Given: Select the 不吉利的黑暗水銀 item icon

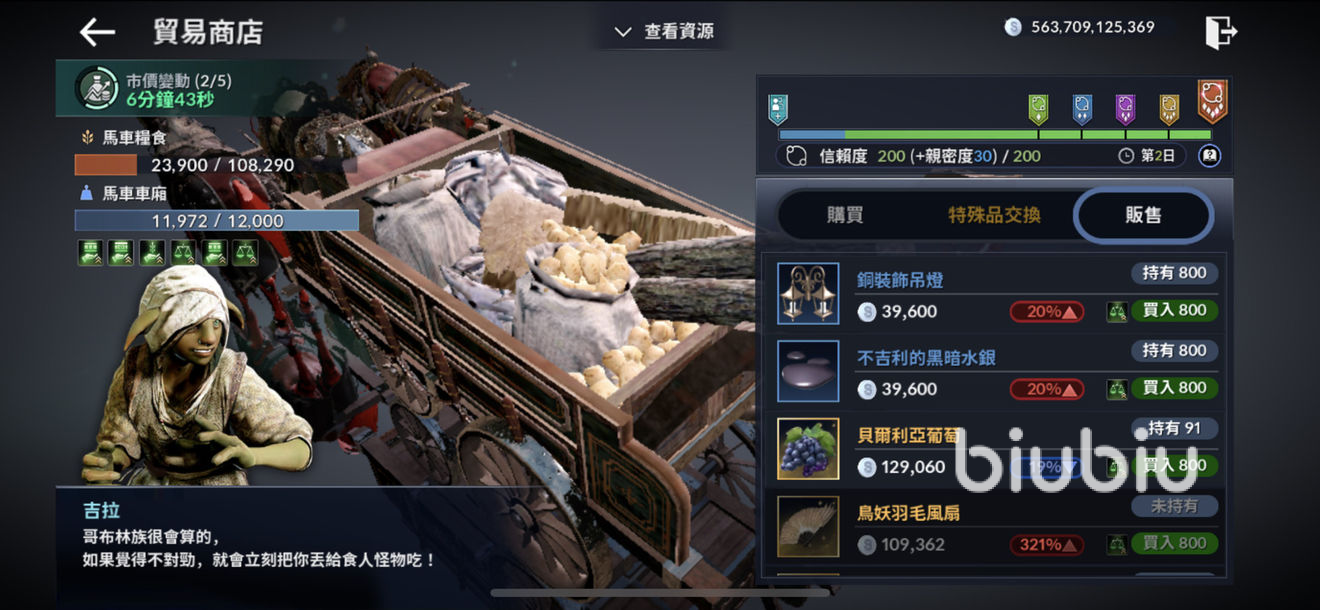Looking at the screenshot, I should 808,371.
